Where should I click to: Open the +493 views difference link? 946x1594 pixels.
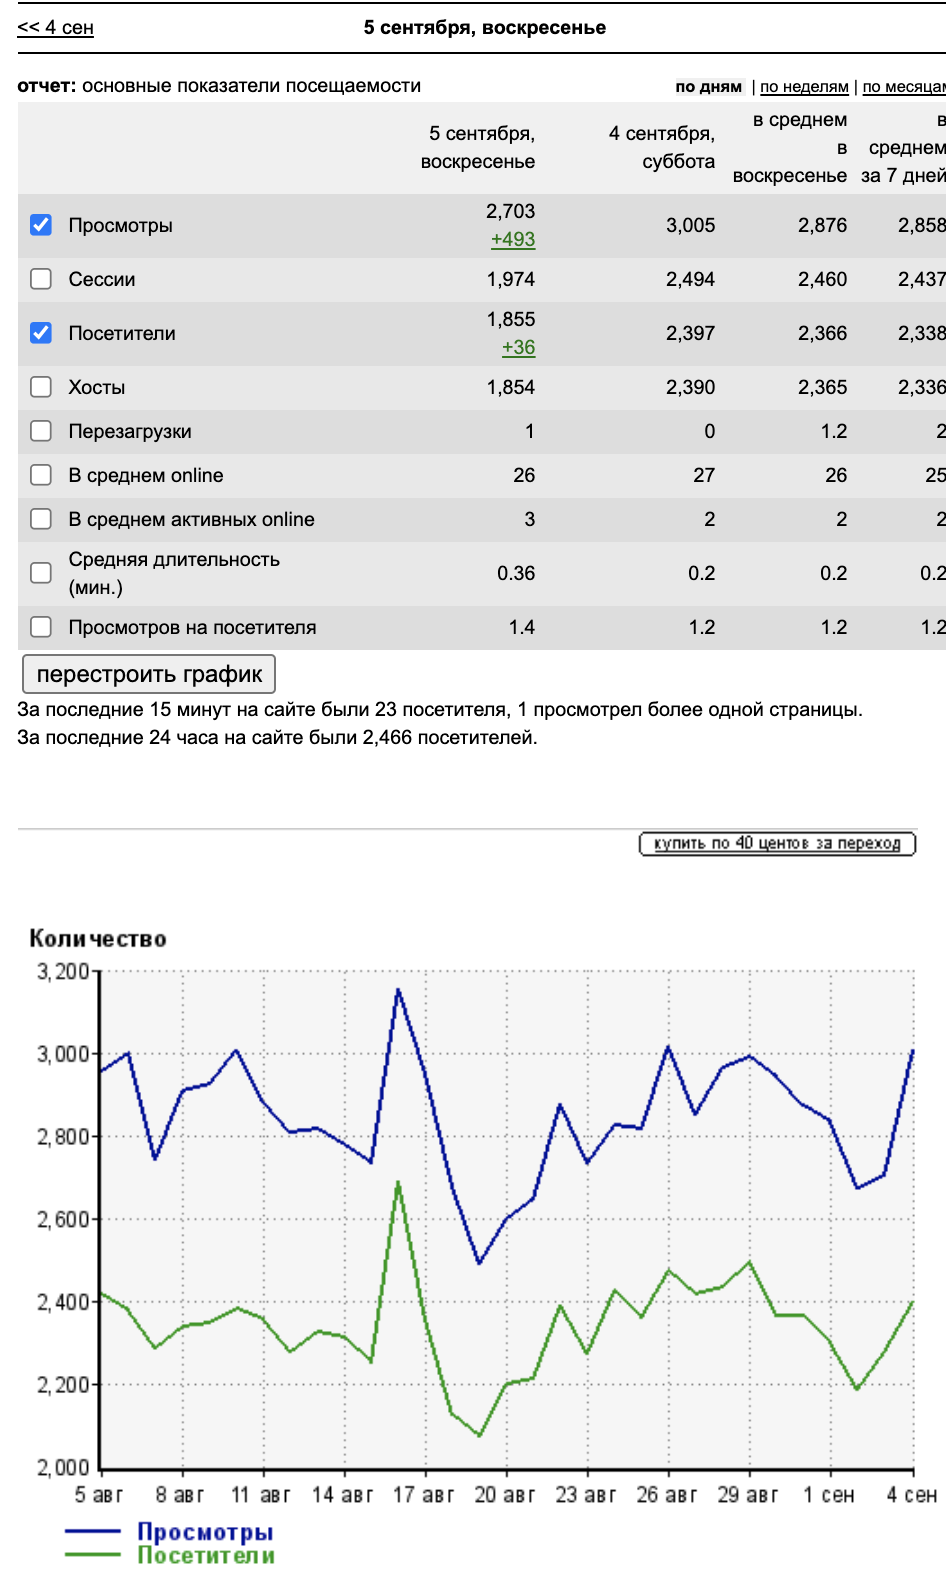(513, 239)
